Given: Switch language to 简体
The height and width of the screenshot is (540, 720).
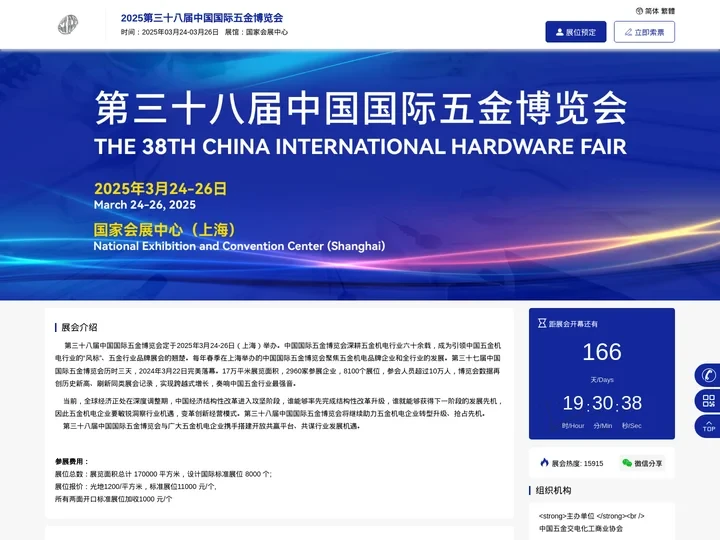Looking at the screenshot, I should coord(652,11).
